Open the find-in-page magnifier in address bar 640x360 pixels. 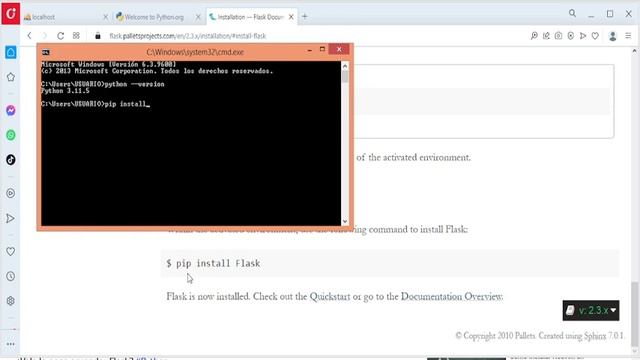534,36
